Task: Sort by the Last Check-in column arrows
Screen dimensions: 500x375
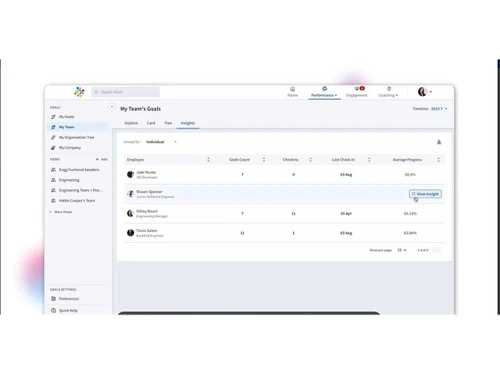Action: [x=369, y=160]
